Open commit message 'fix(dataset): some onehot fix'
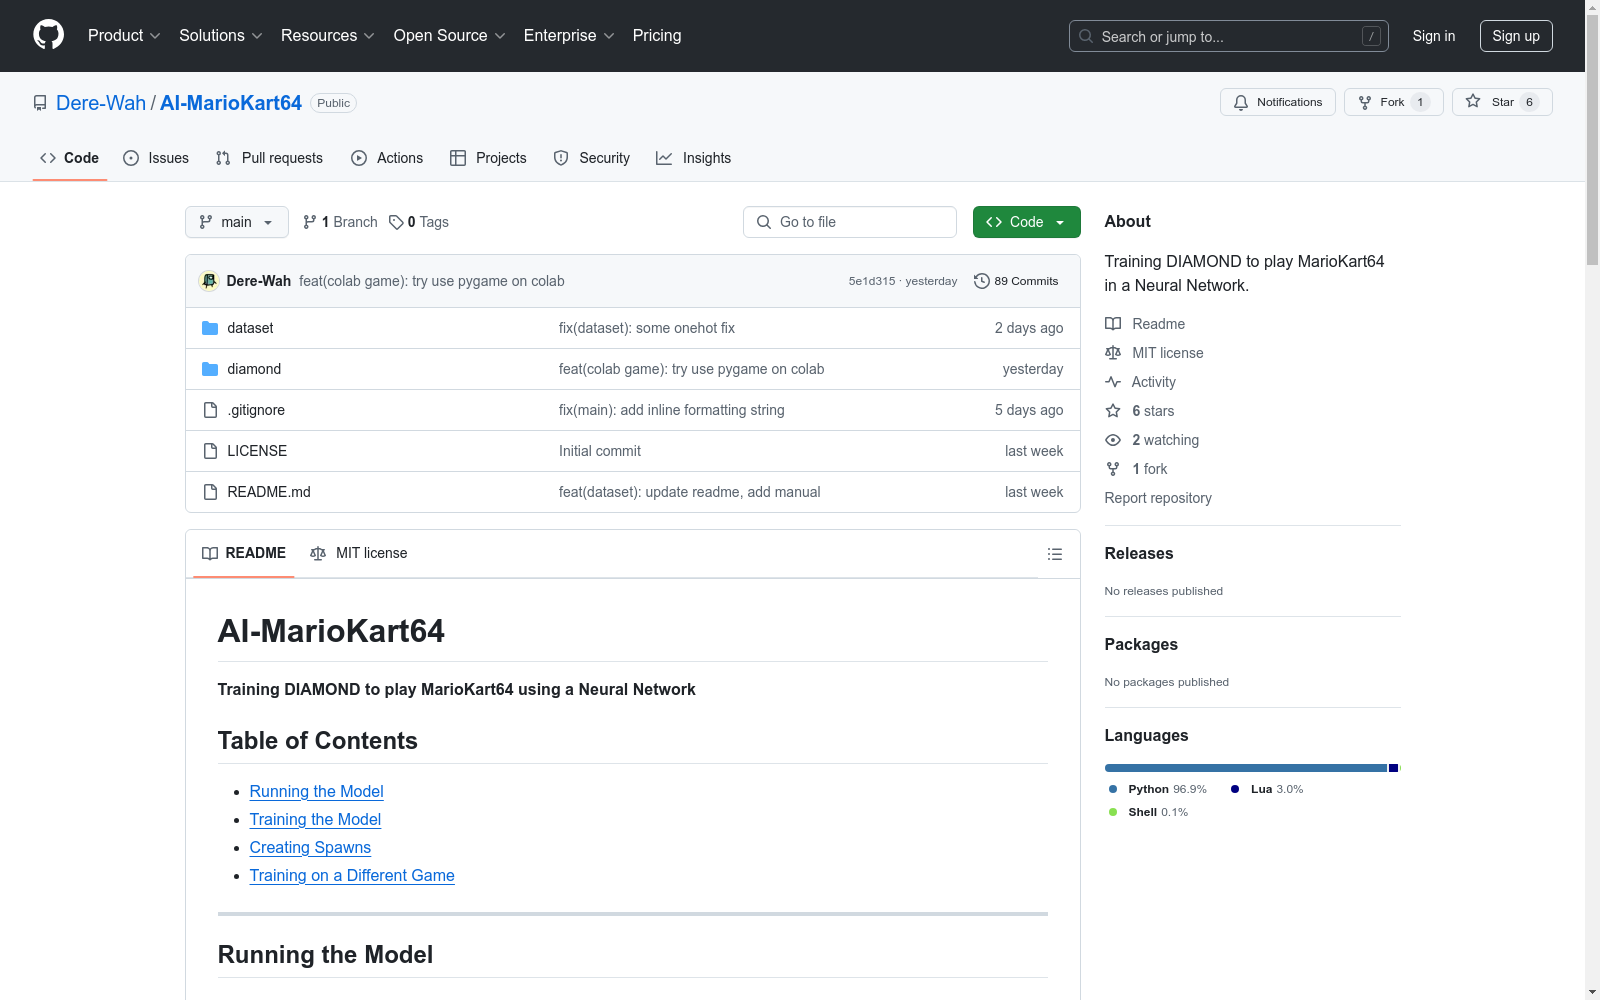This screenshot has height=1000, width=1600. (647, 328)
